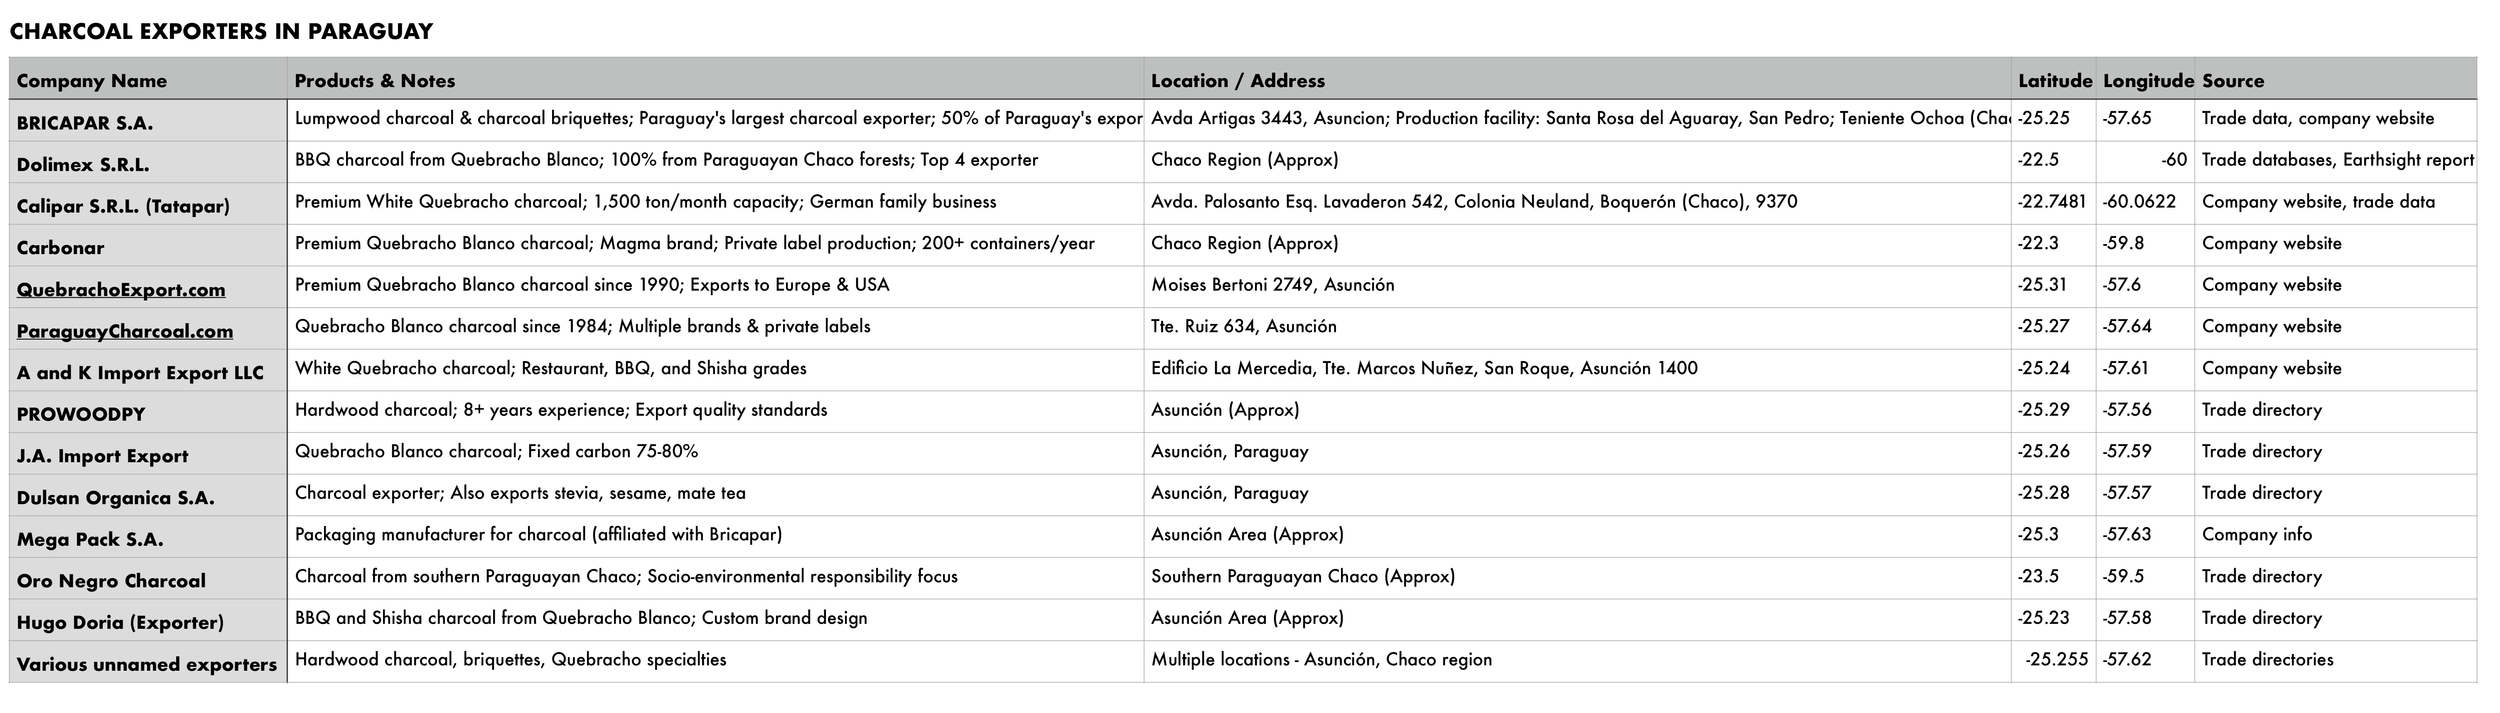Click the Location / Address header
Screen dimensions: 2500x713
tap(1577, 80)
